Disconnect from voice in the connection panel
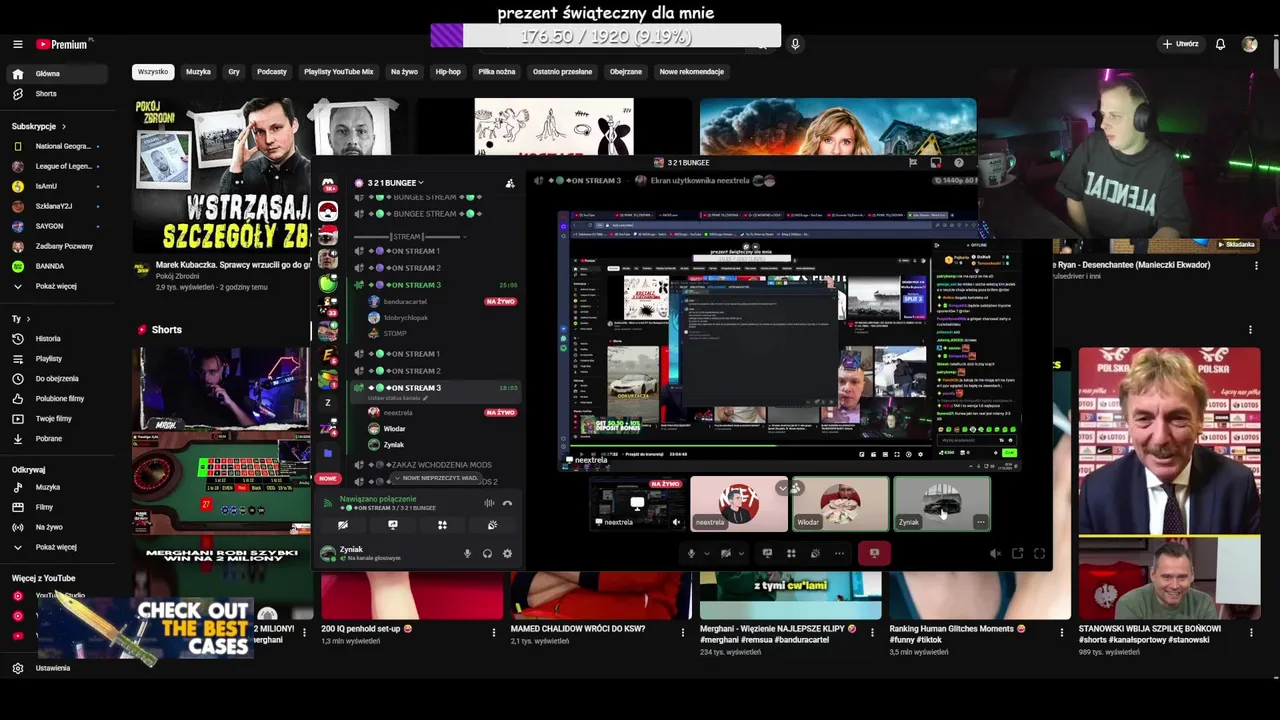1280x720 pixels. point(507,503)
